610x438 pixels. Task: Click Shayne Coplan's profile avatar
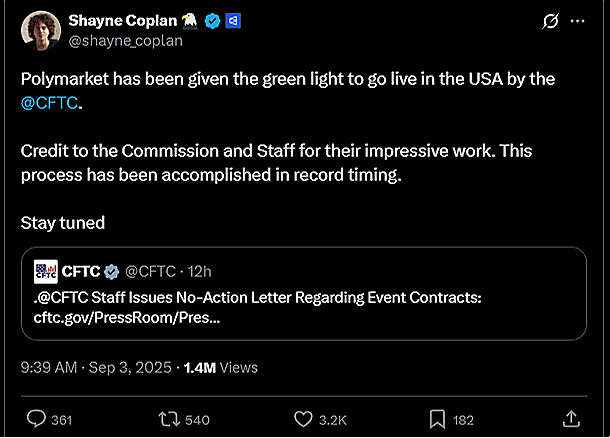(x=39, y=32)
